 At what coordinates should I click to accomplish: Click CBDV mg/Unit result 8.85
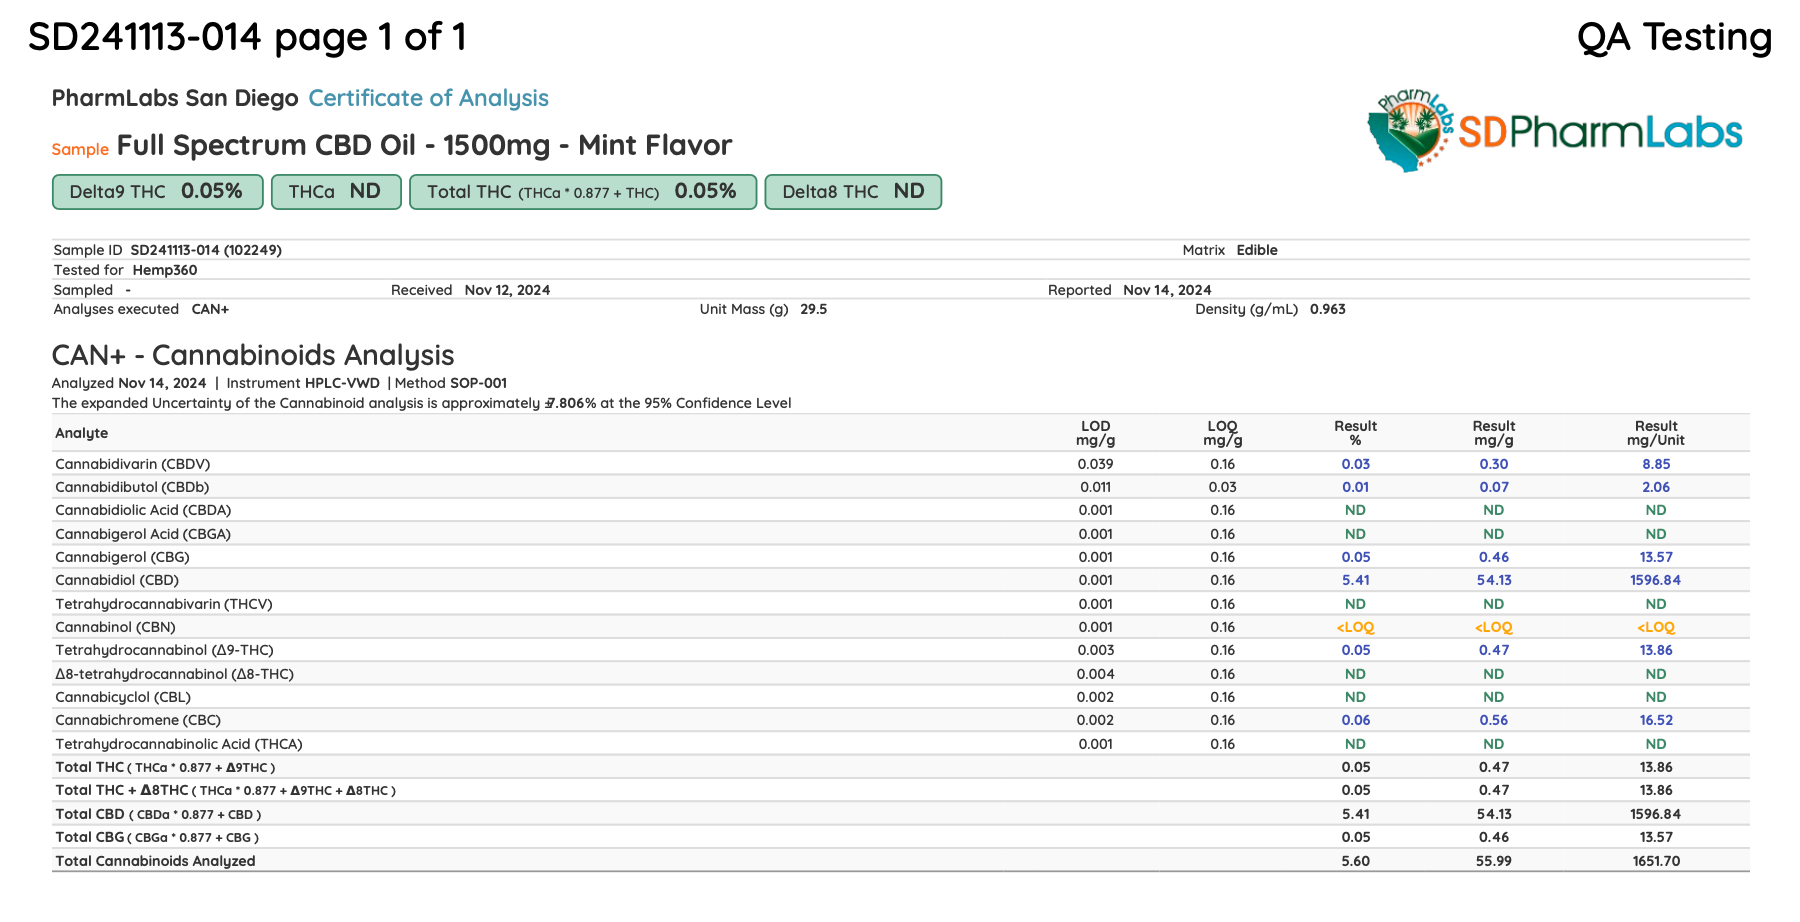point(1656,464)
